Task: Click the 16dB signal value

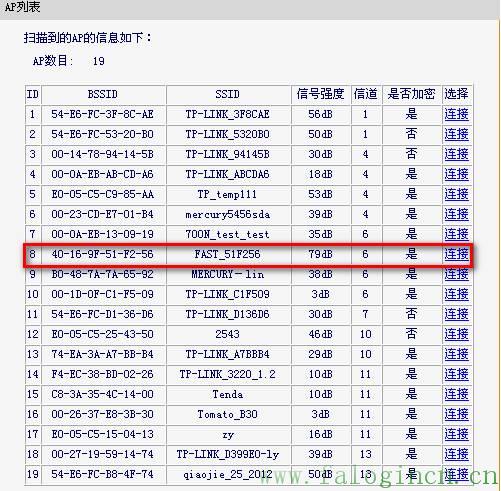Action: click(320, 434)
